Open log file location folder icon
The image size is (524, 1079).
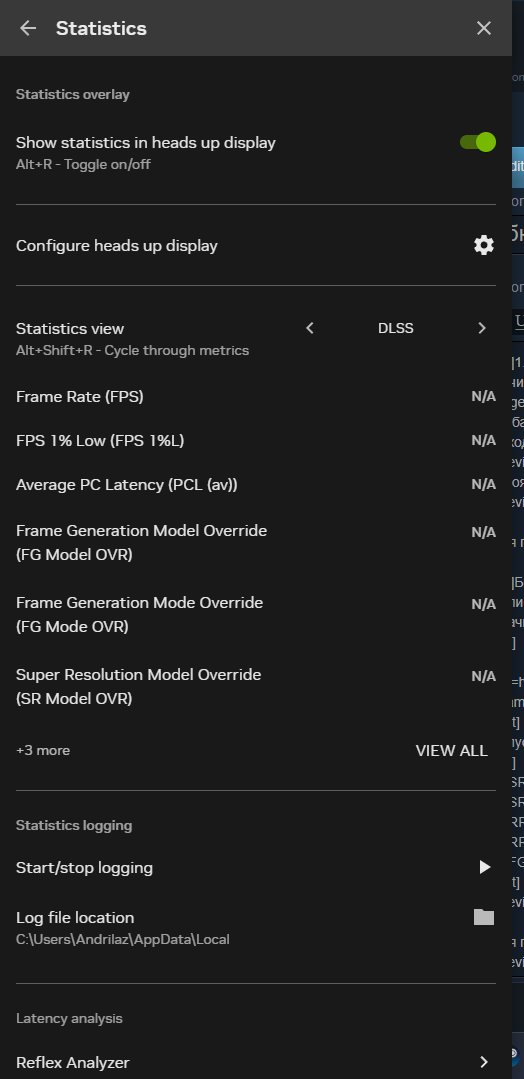coord(484,917)
